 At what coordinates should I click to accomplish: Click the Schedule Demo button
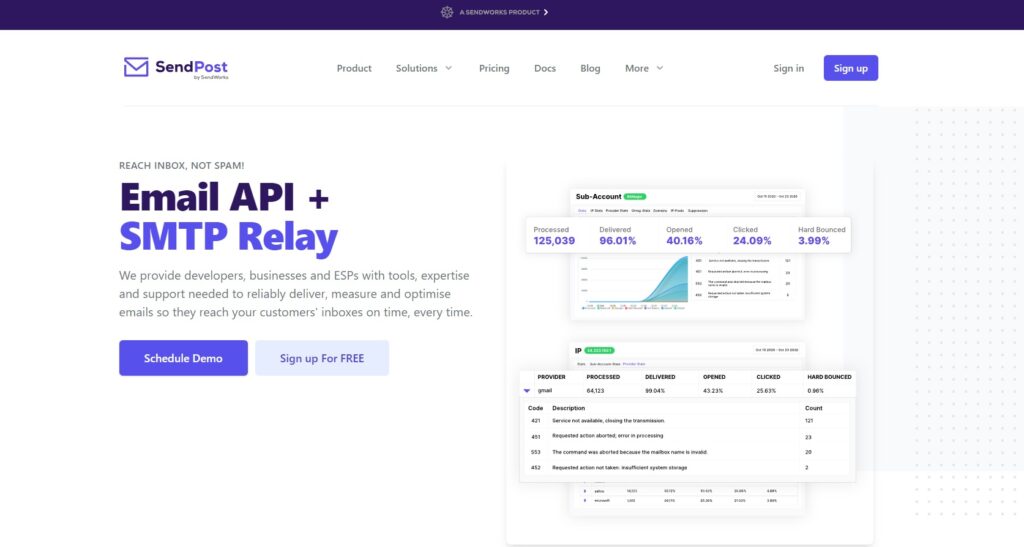coord(183,358)
